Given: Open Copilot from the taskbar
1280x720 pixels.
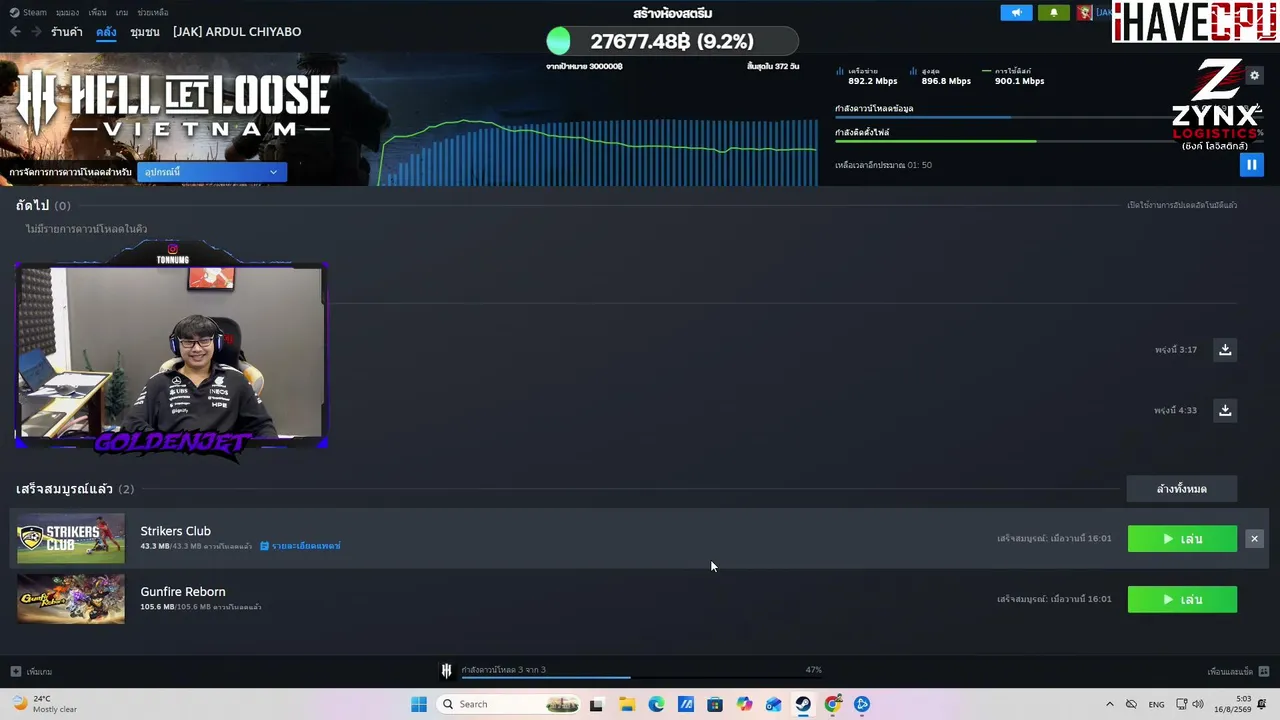Looking at the screenshot, I should (744, 704).
